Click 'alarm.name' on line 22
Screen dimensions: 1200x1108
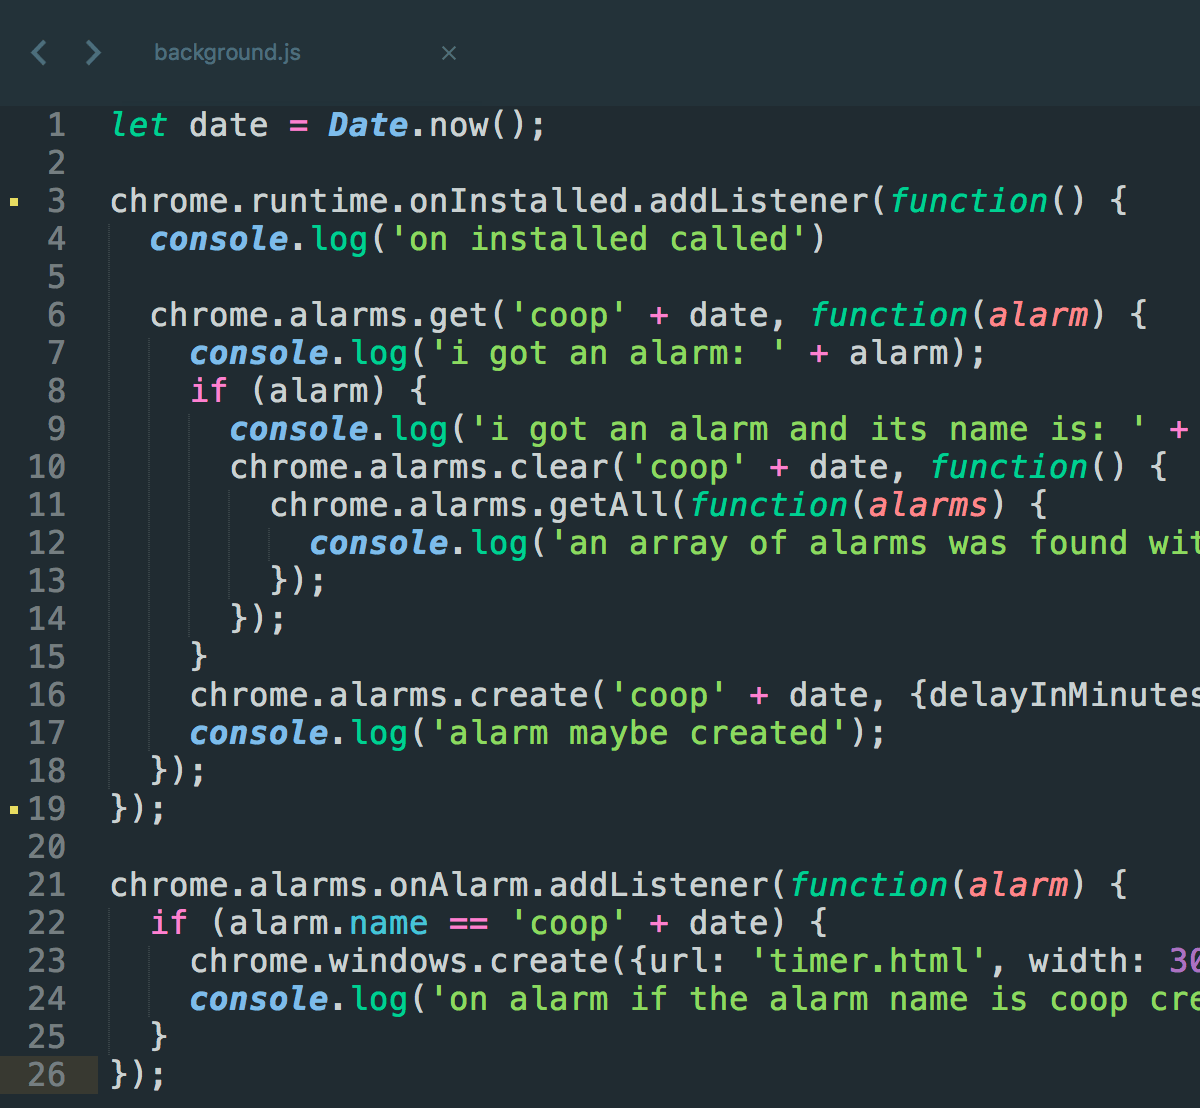coord(329,923)
